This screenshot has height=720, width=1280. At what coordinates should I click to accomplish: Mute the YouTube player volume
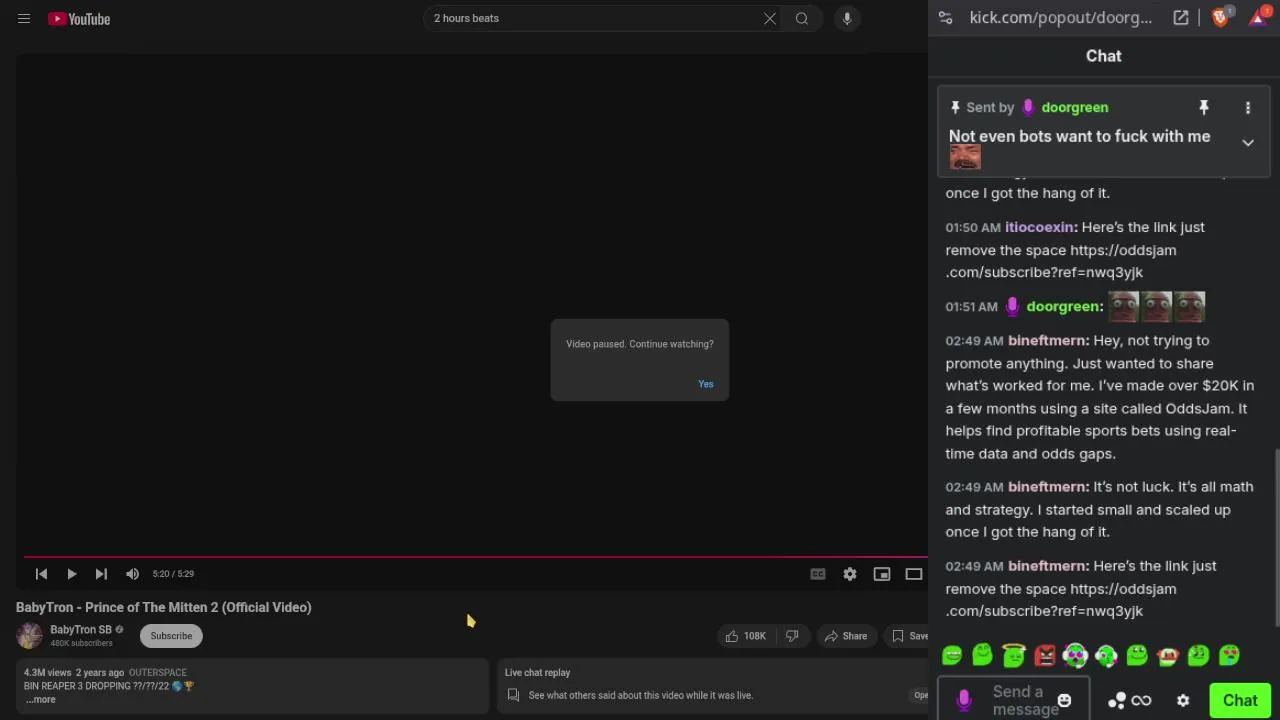[x=132, y=574]
